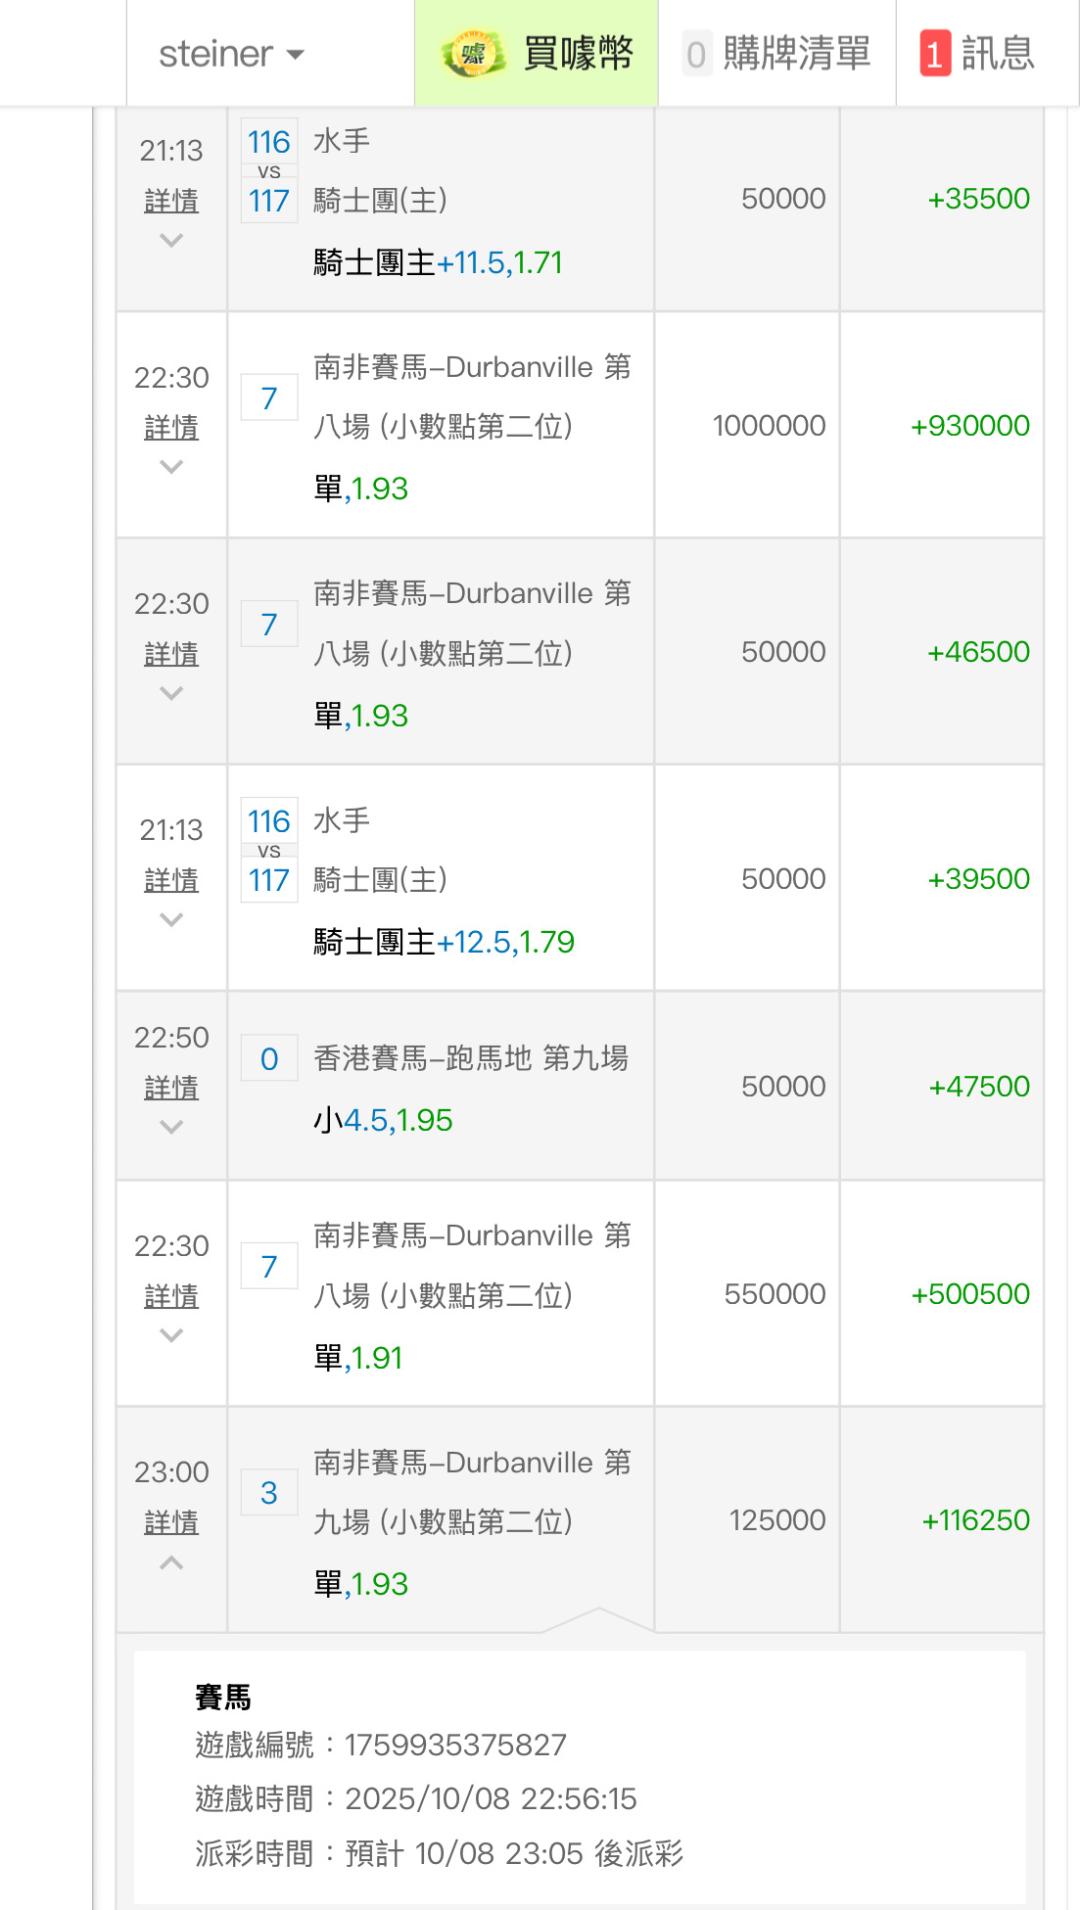Collapse the 23:00 Durbanville row details

coord(171,1563)
